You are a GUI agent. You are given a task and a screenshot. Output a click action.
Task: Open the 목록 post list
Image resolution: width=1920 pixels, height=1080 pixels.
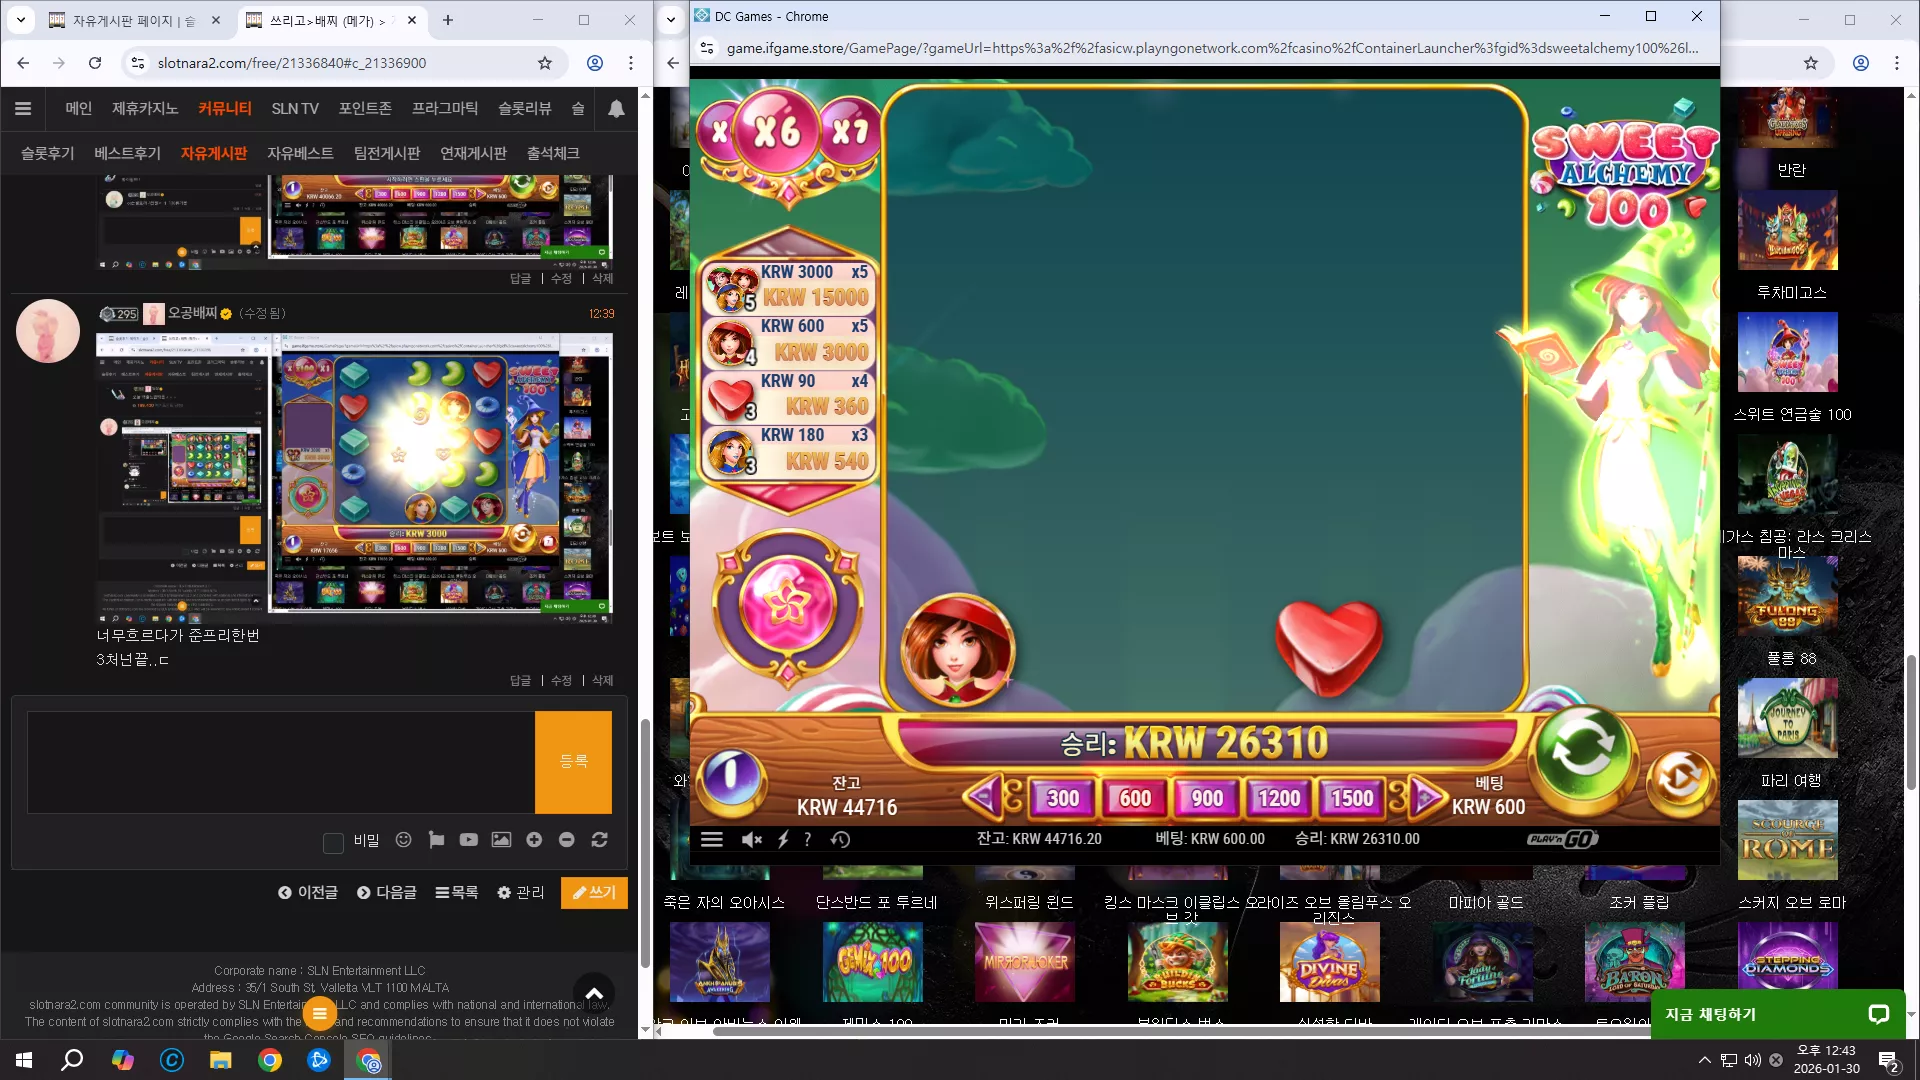(456, 892)
